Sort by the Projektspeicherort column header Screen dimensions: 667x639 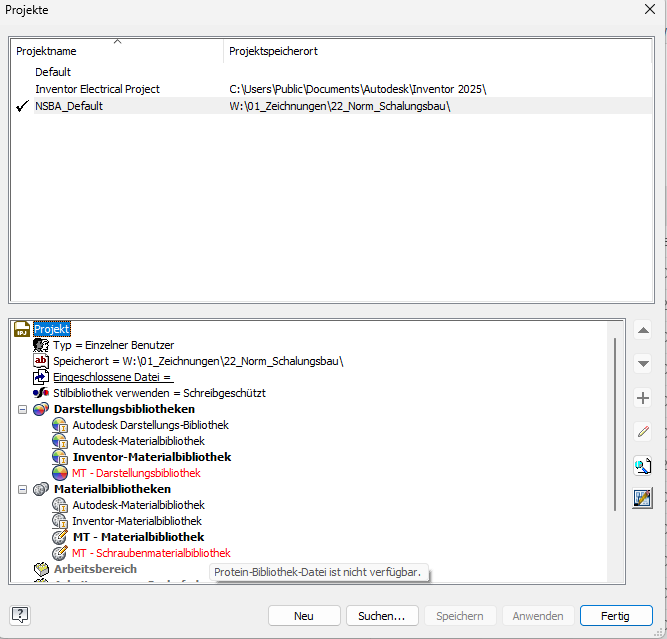point(437,51)
